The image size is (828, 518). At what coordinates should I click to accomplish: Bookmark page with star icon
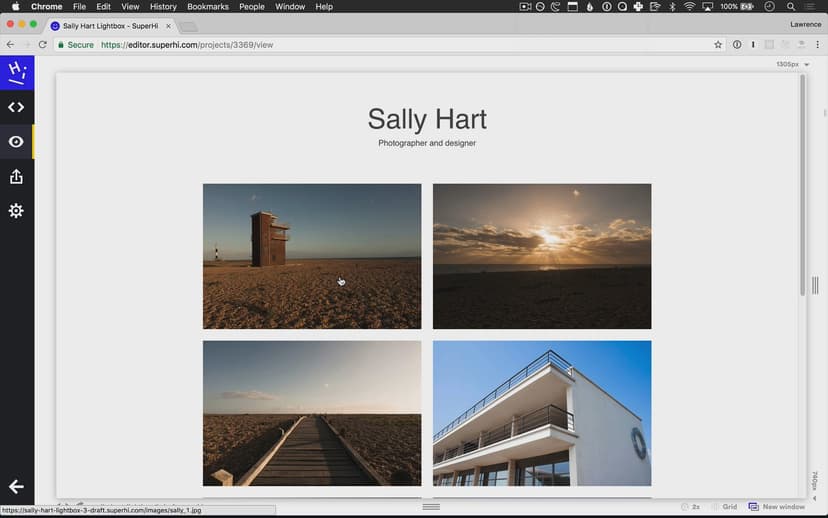point(718,45)
